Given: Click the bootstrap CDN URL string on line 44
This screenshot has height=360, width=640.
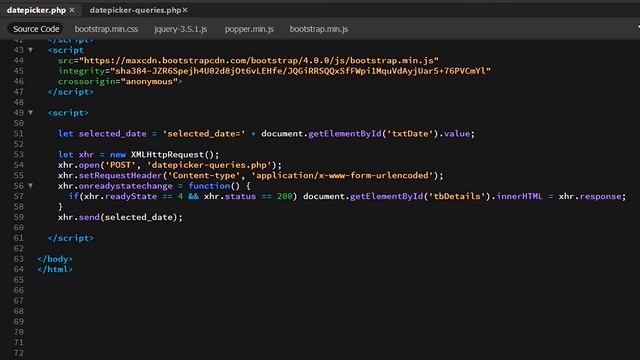Looking at the screenshot, I should 259,60.
